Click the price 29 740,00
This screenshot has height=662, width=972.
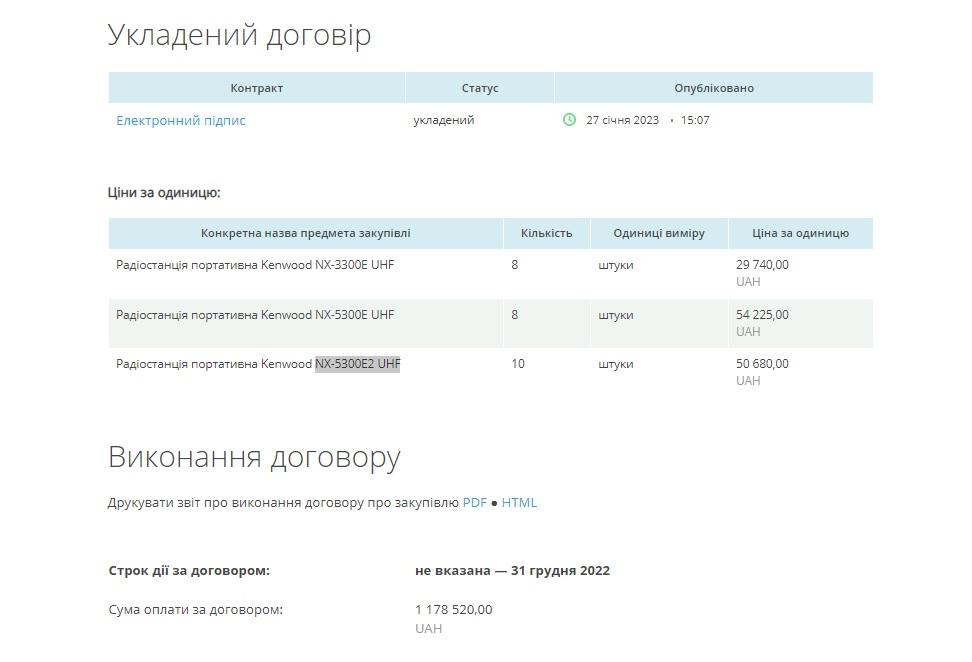[762, 265]
